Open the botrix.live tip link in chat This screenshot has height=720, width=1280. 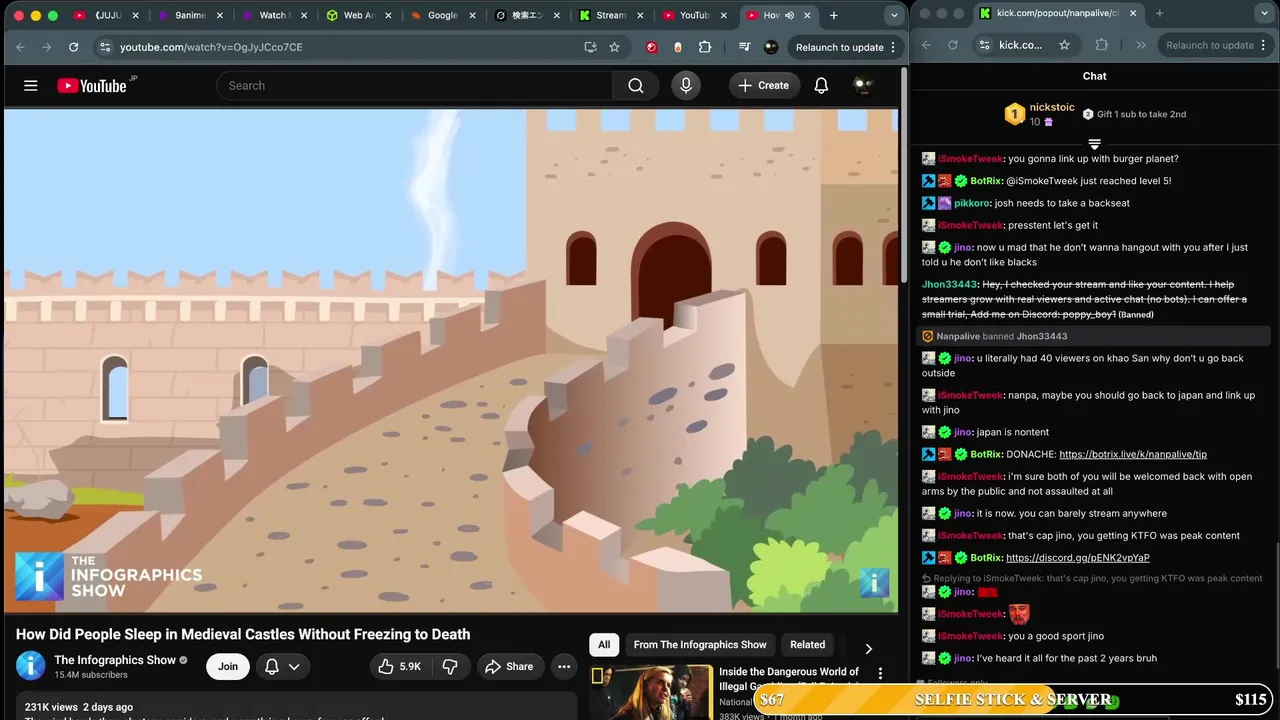[x=1133, y=454]
